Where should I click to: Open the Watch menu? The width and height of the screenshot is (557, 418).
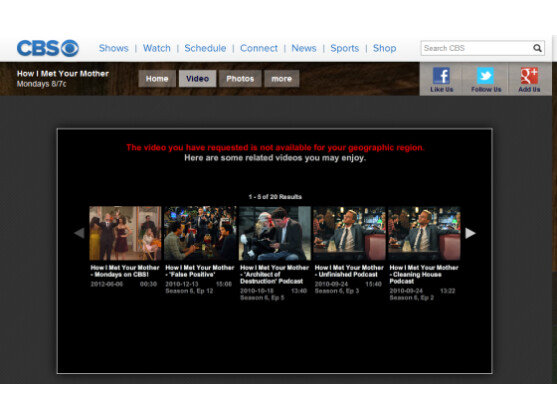coord(157,48)
